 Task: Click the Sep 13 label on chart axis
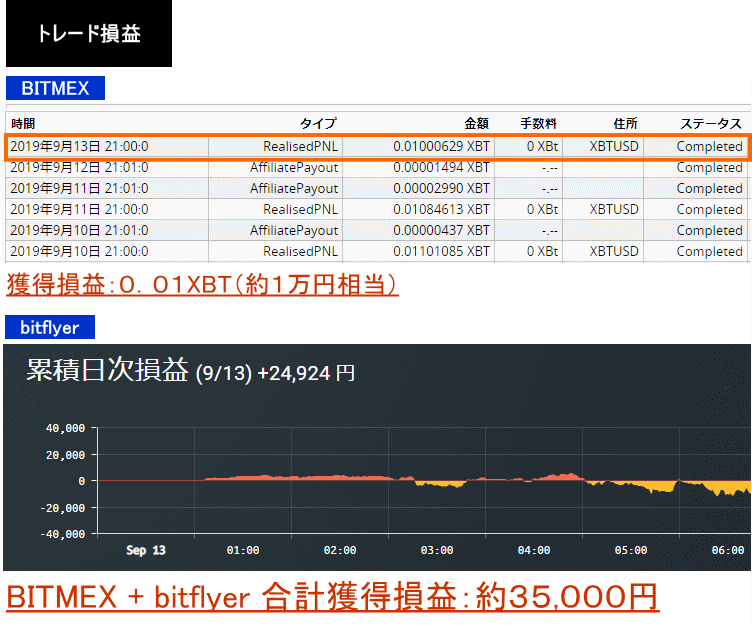[146, 550]
